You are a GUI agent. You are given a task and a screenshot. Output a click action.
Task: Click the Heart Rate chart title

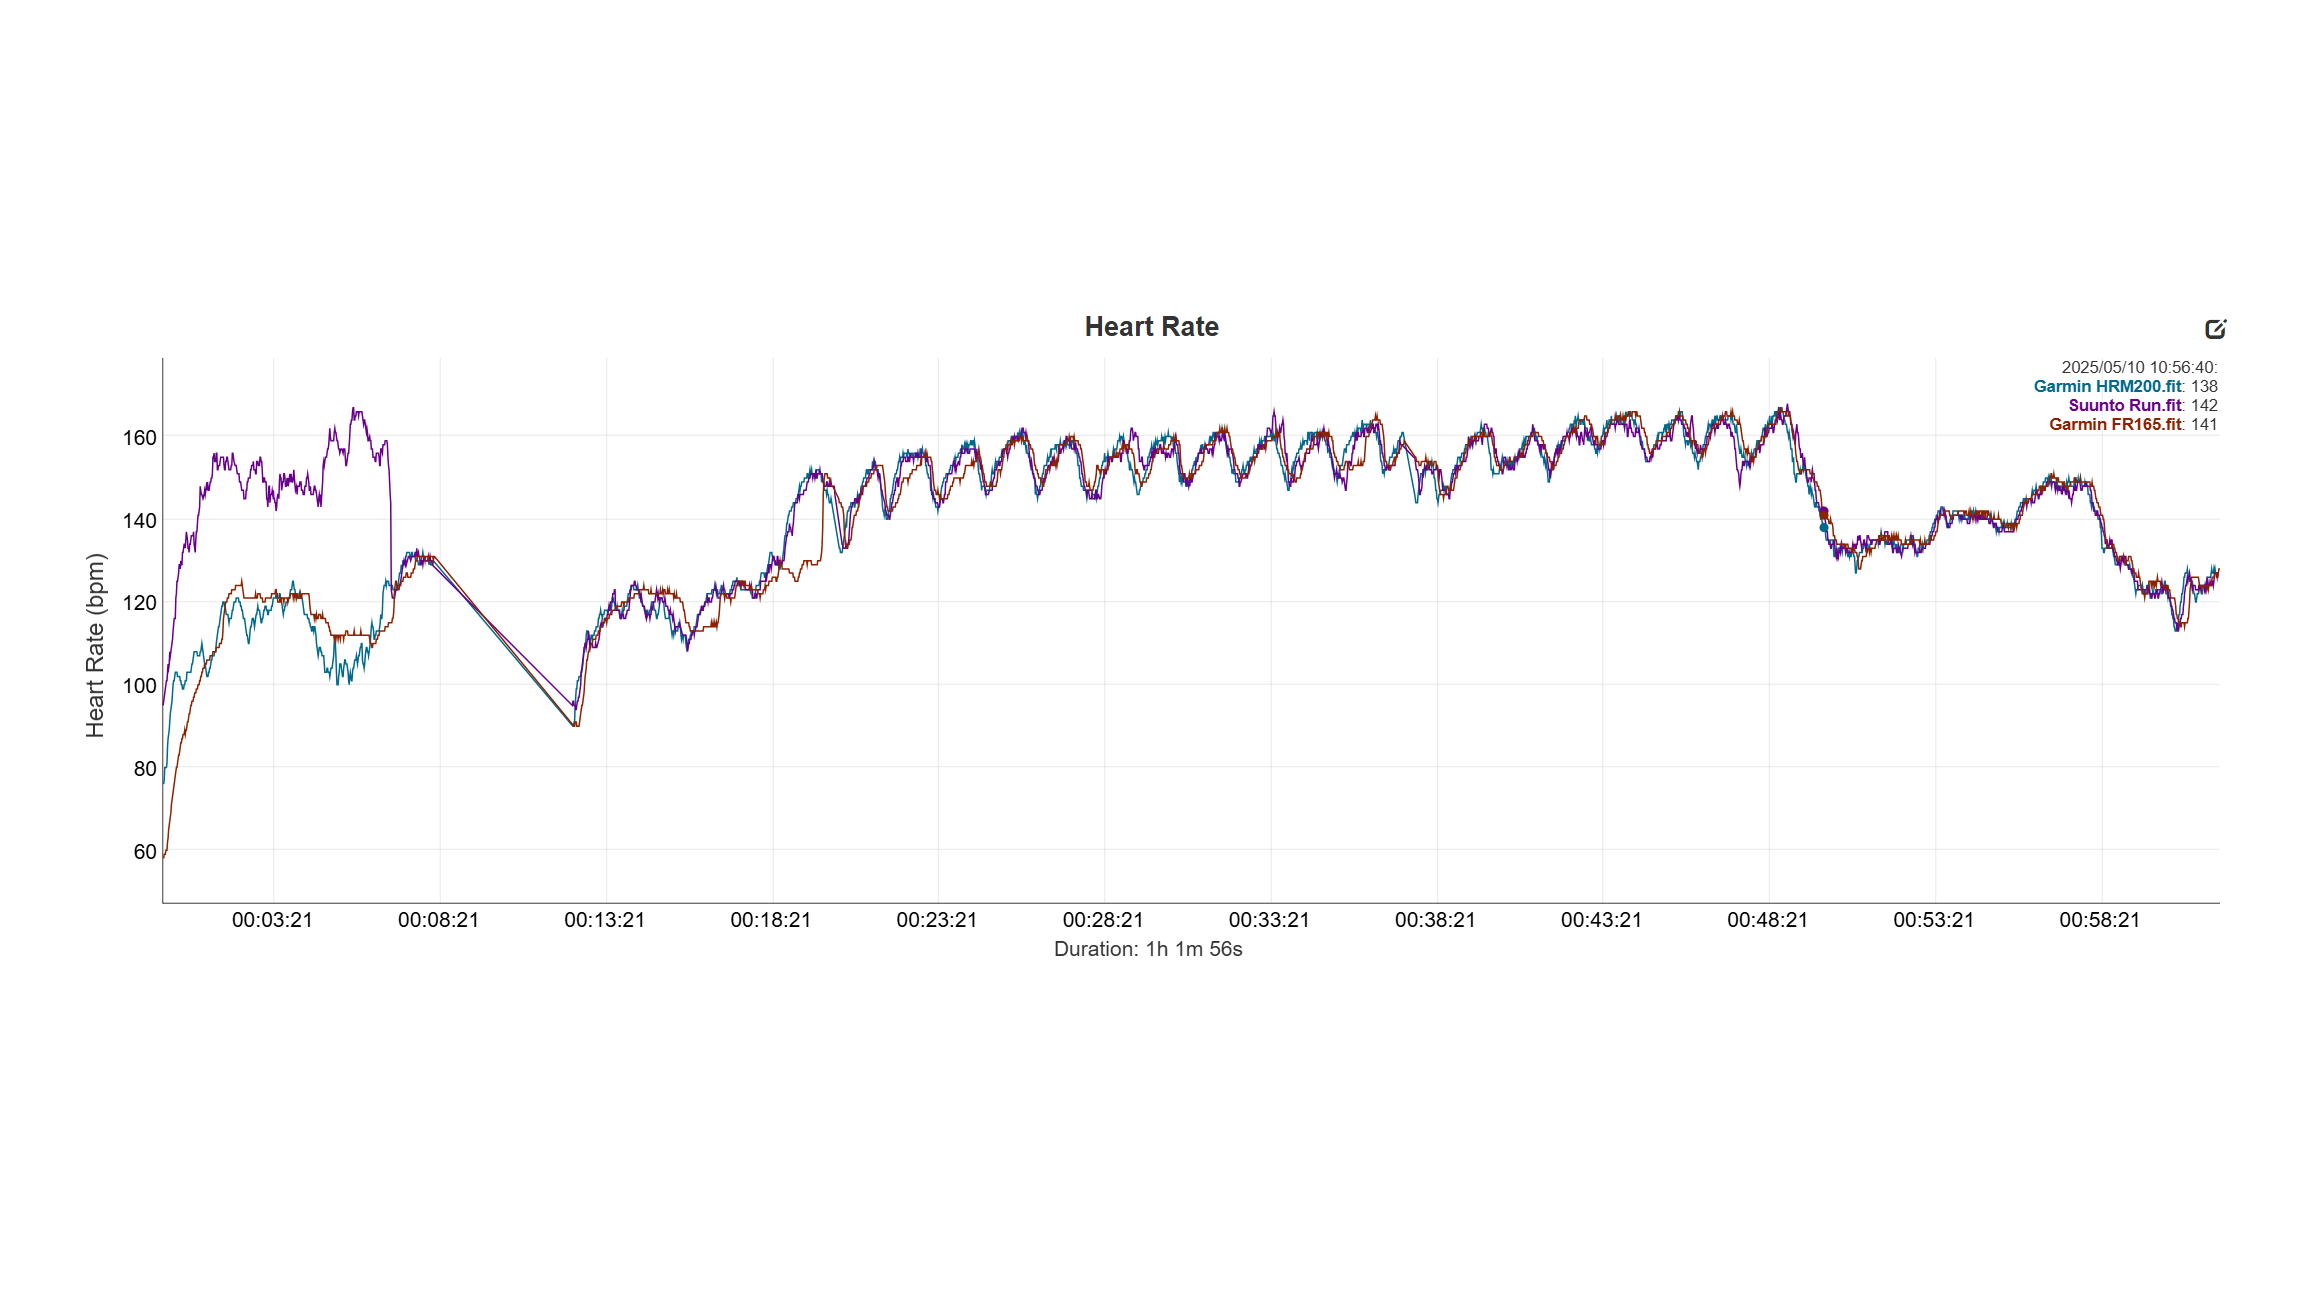point(1151,327)
